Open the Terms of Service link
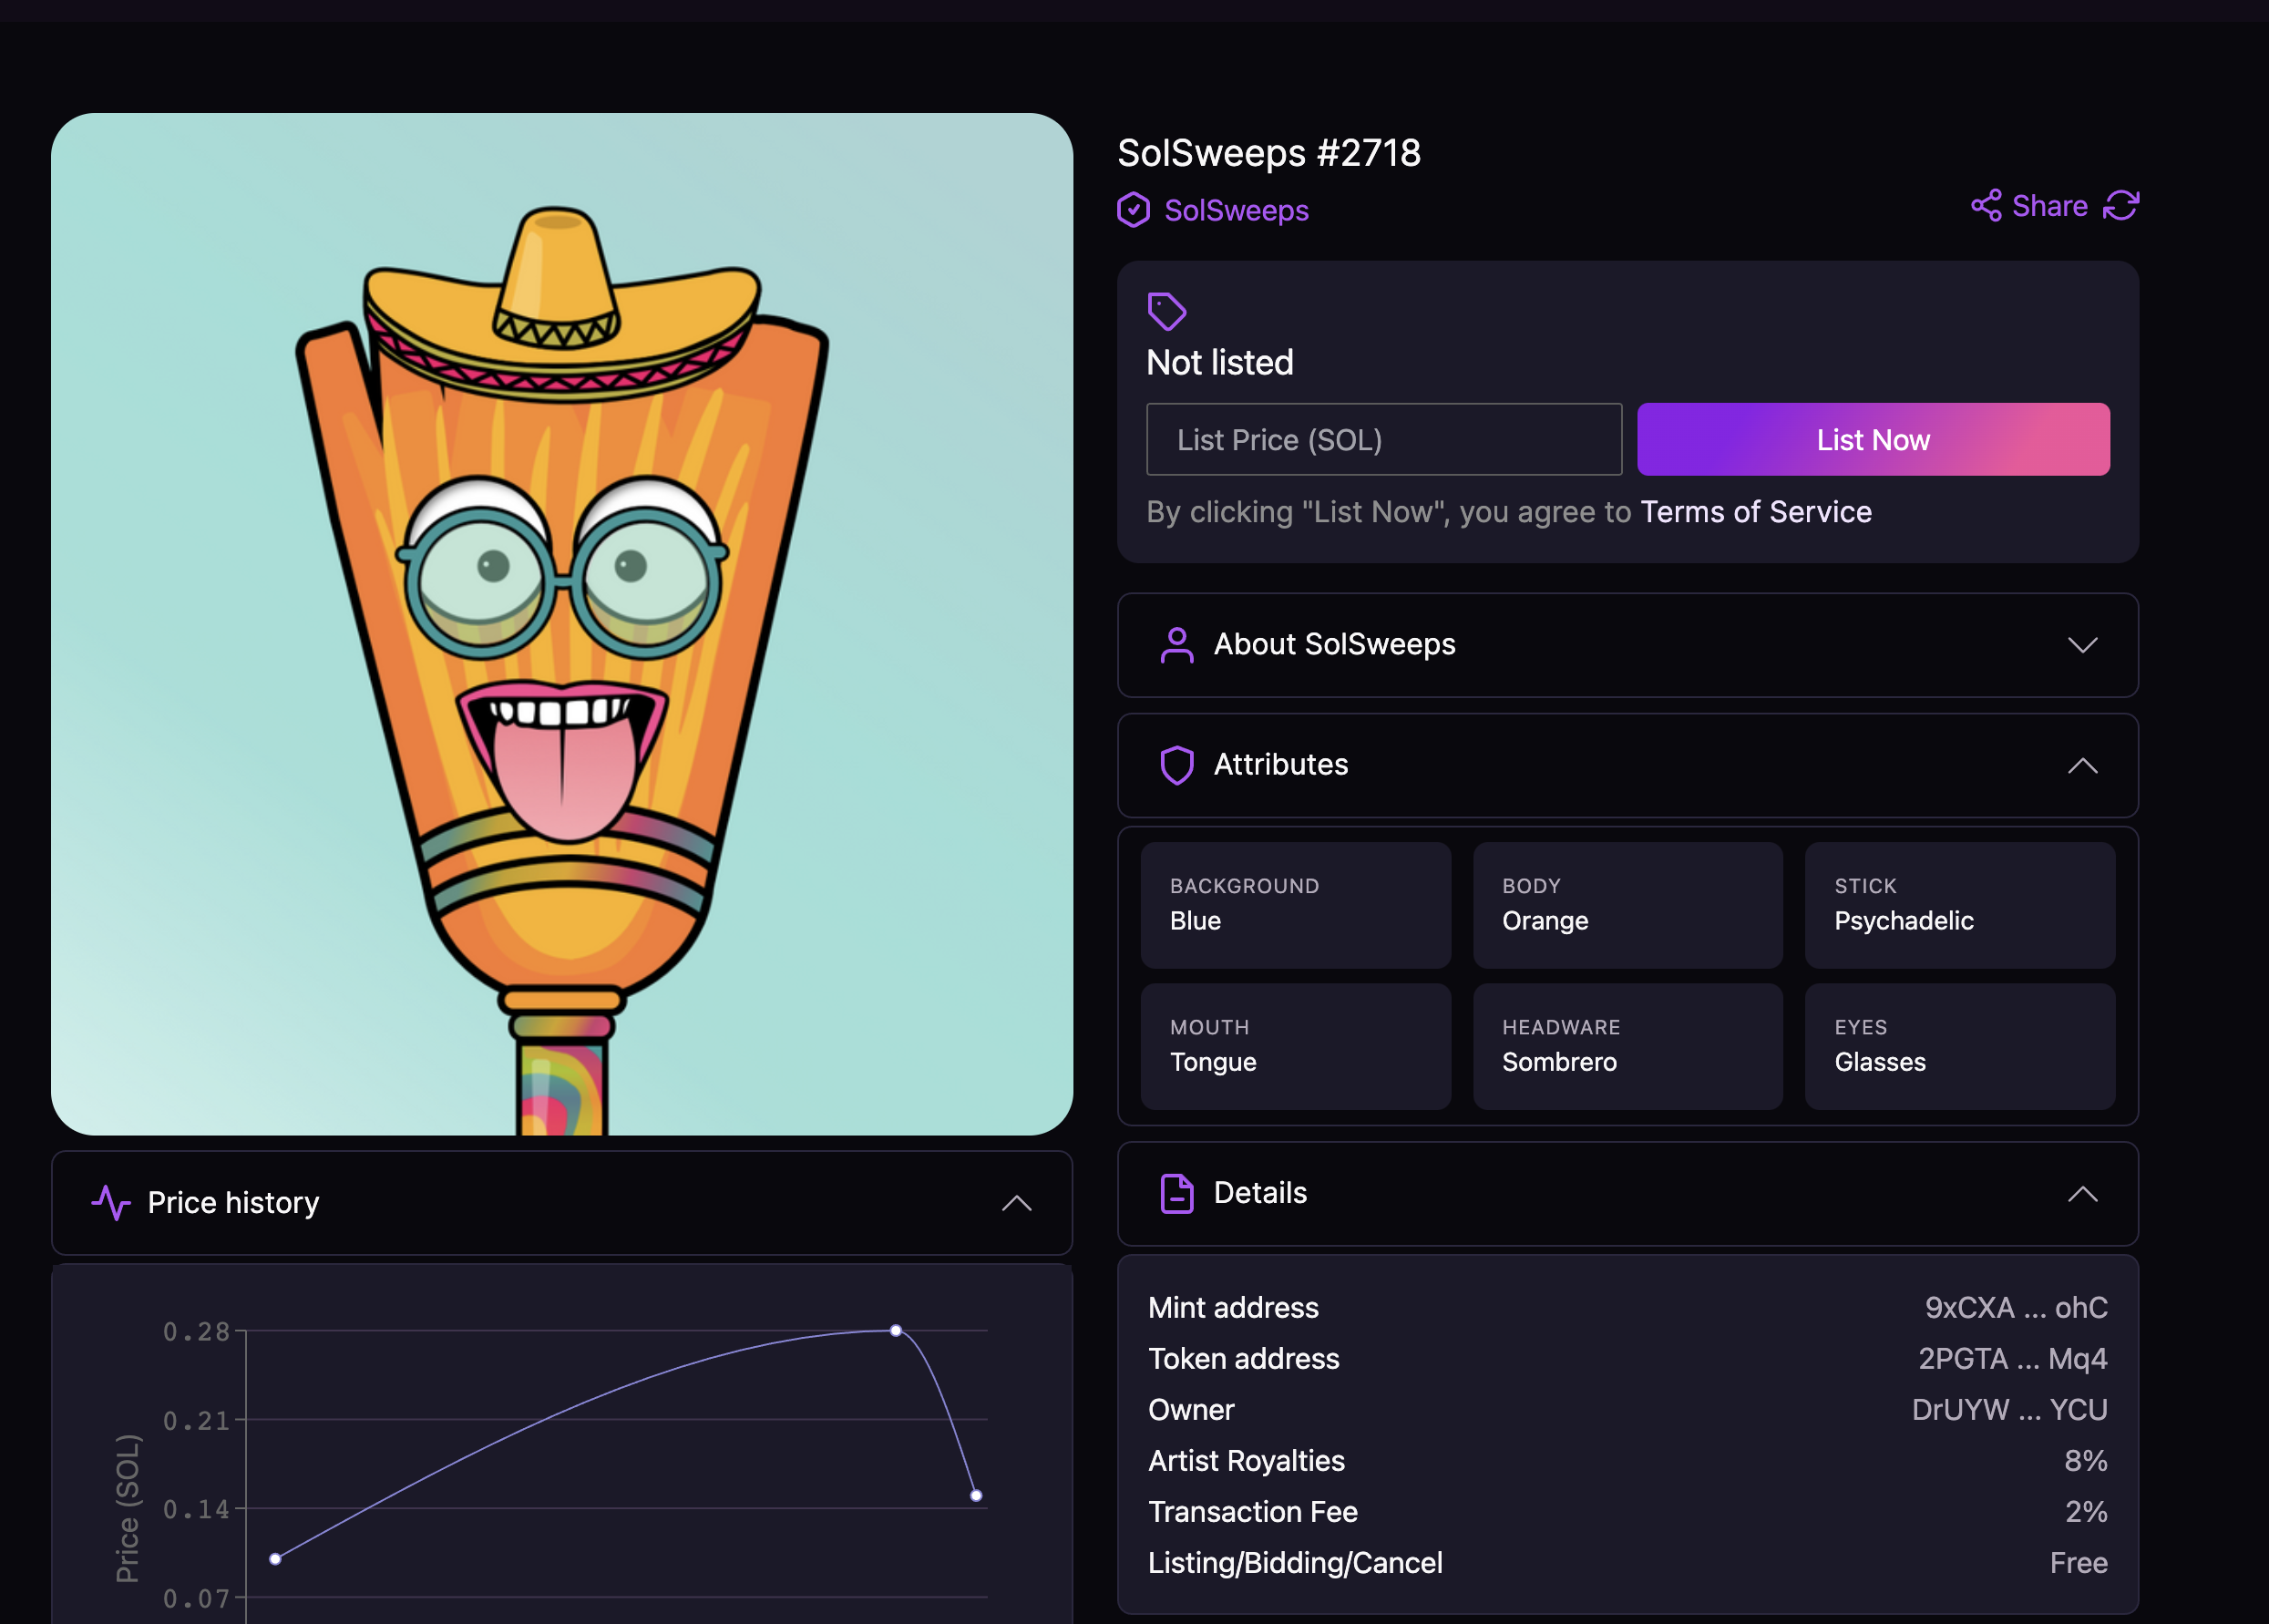 tap(1756, 512)
